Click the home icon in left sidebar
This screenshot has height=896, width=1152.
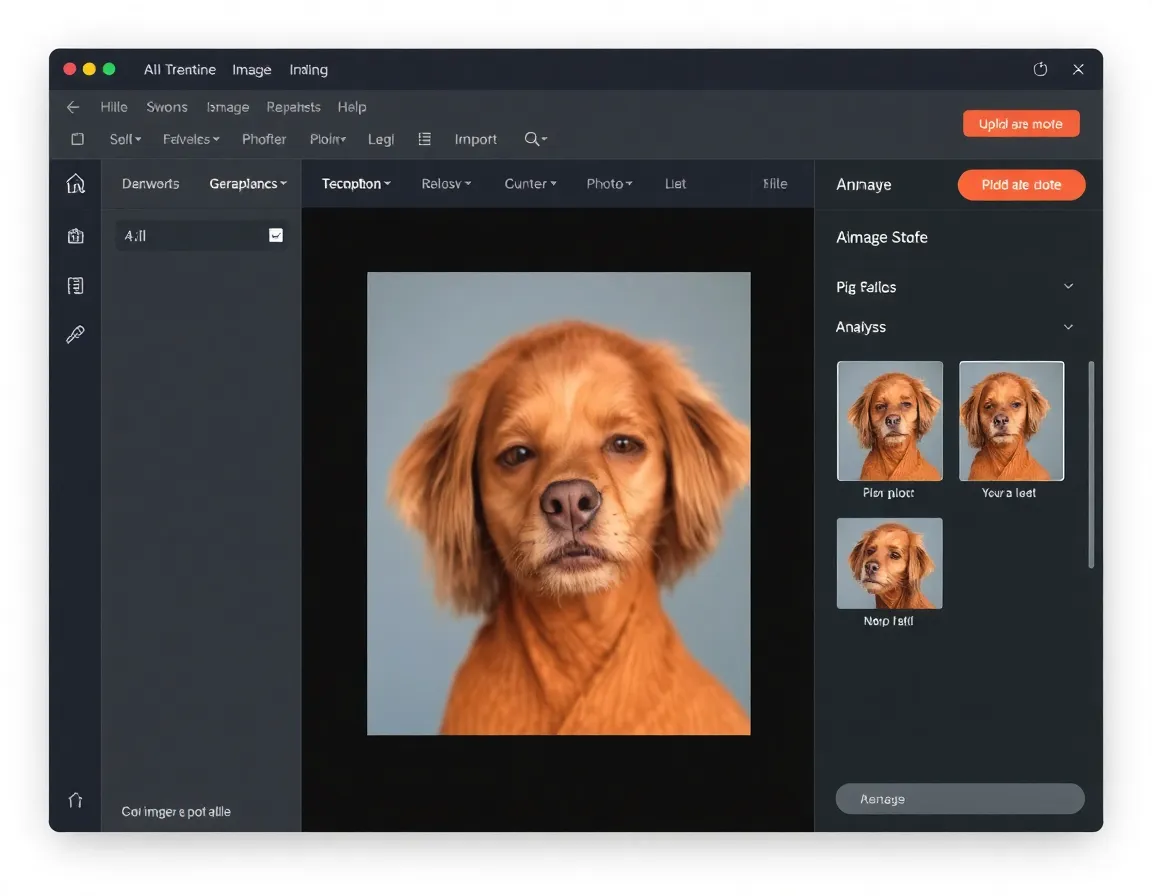(x=75, y=184)
